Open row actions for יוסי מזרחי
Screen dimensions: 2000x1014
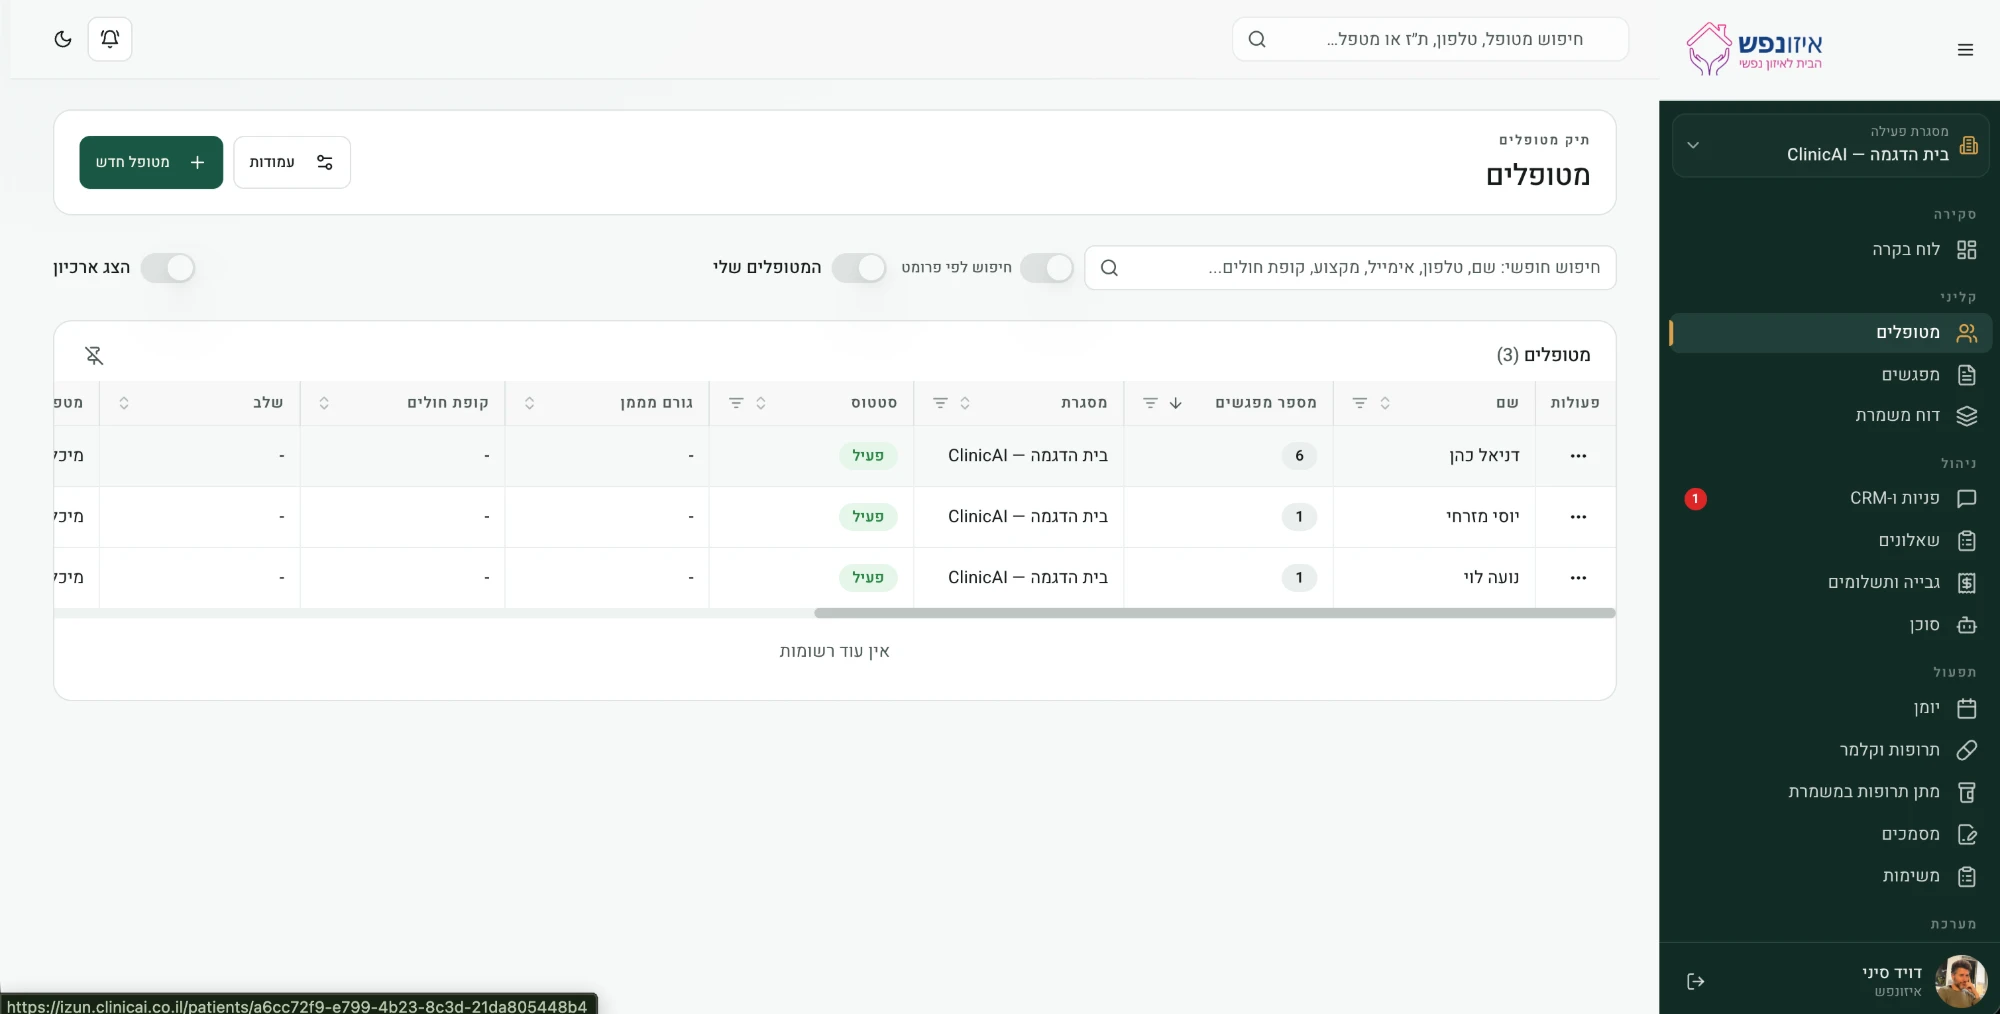click(1578, 517)
